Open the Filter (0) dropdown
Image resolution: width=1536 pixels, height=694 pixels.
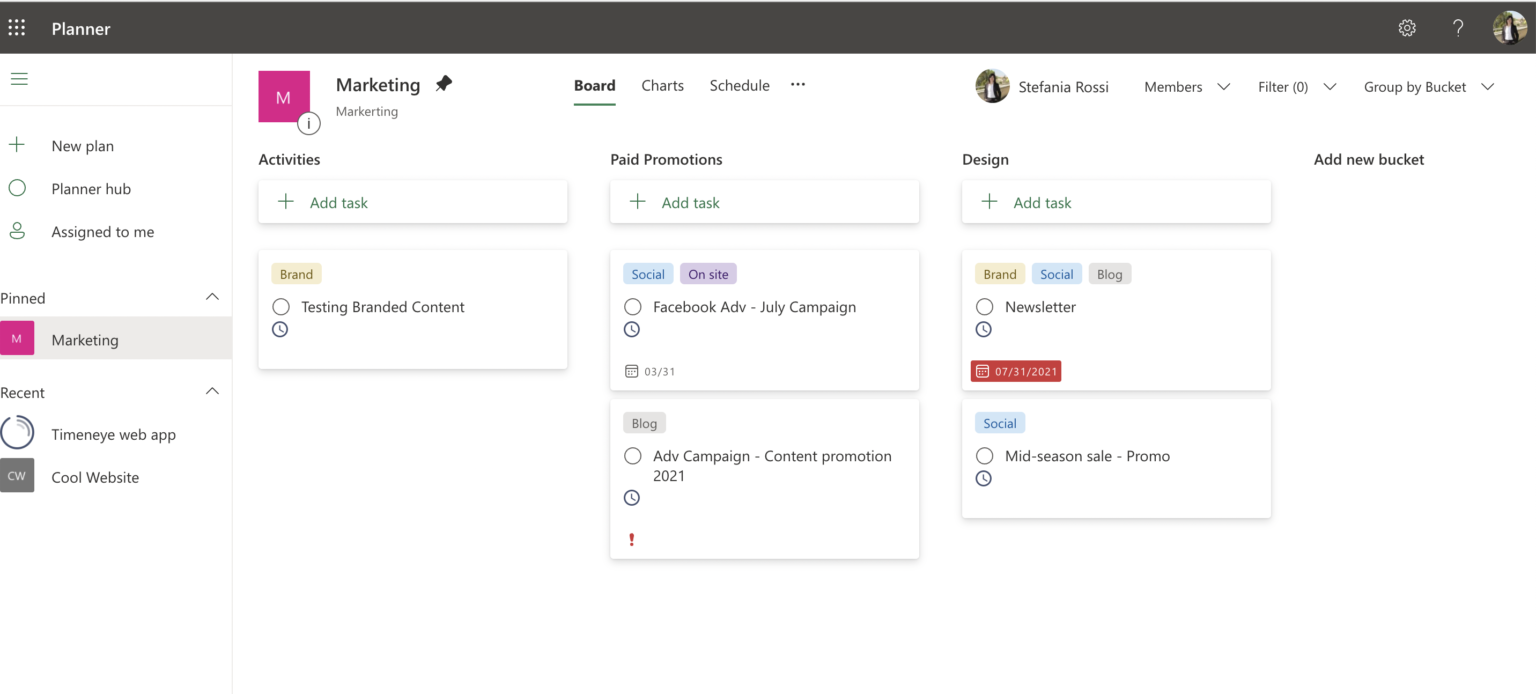[x=1296, y=87]
